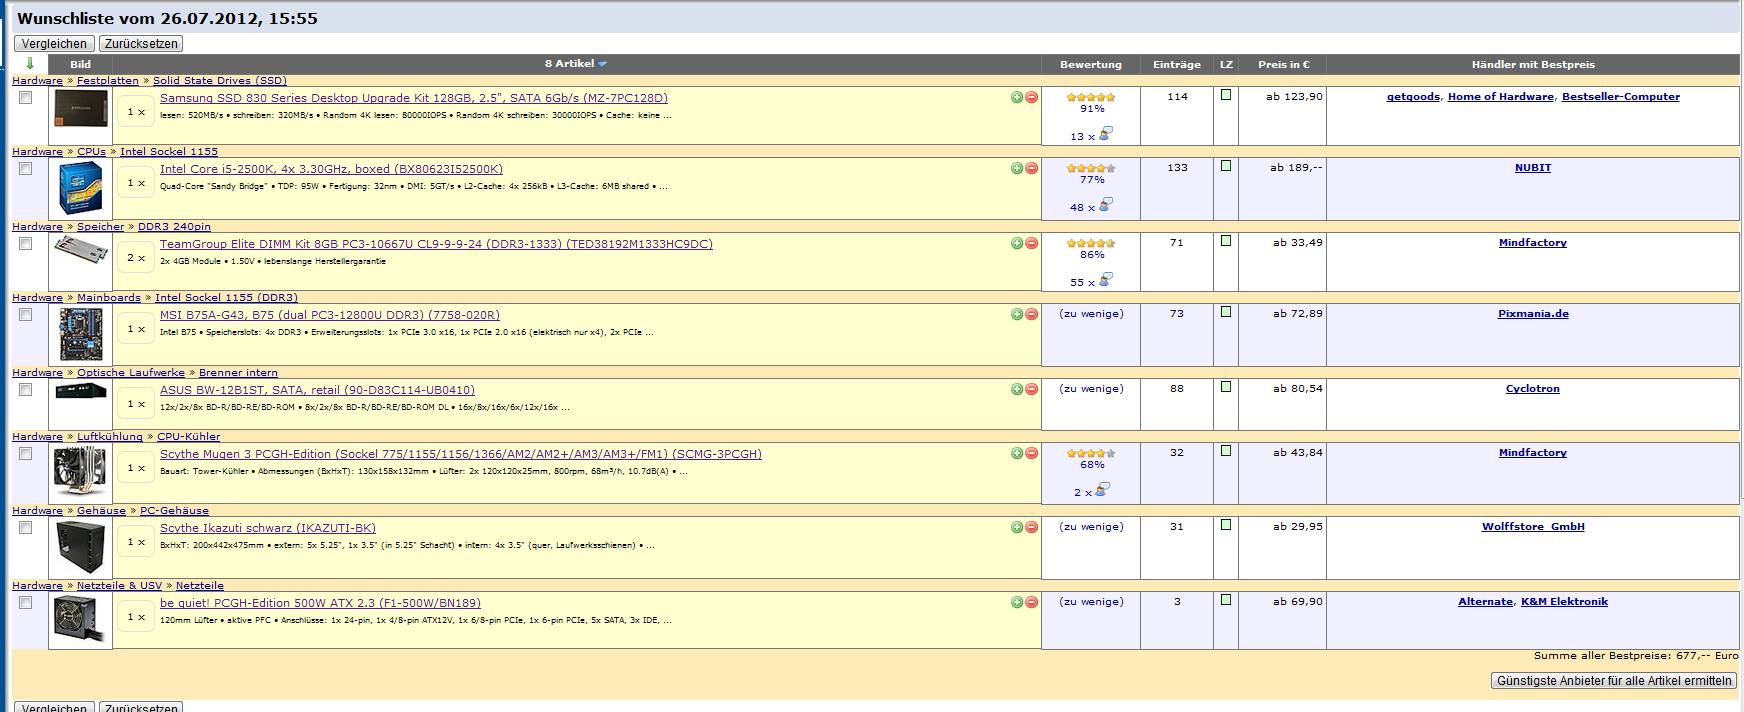Viewport: 1744px width, 712px height.
Task: Open the Pixmania.de vendor link
Action: click(x=1533, y=314)
